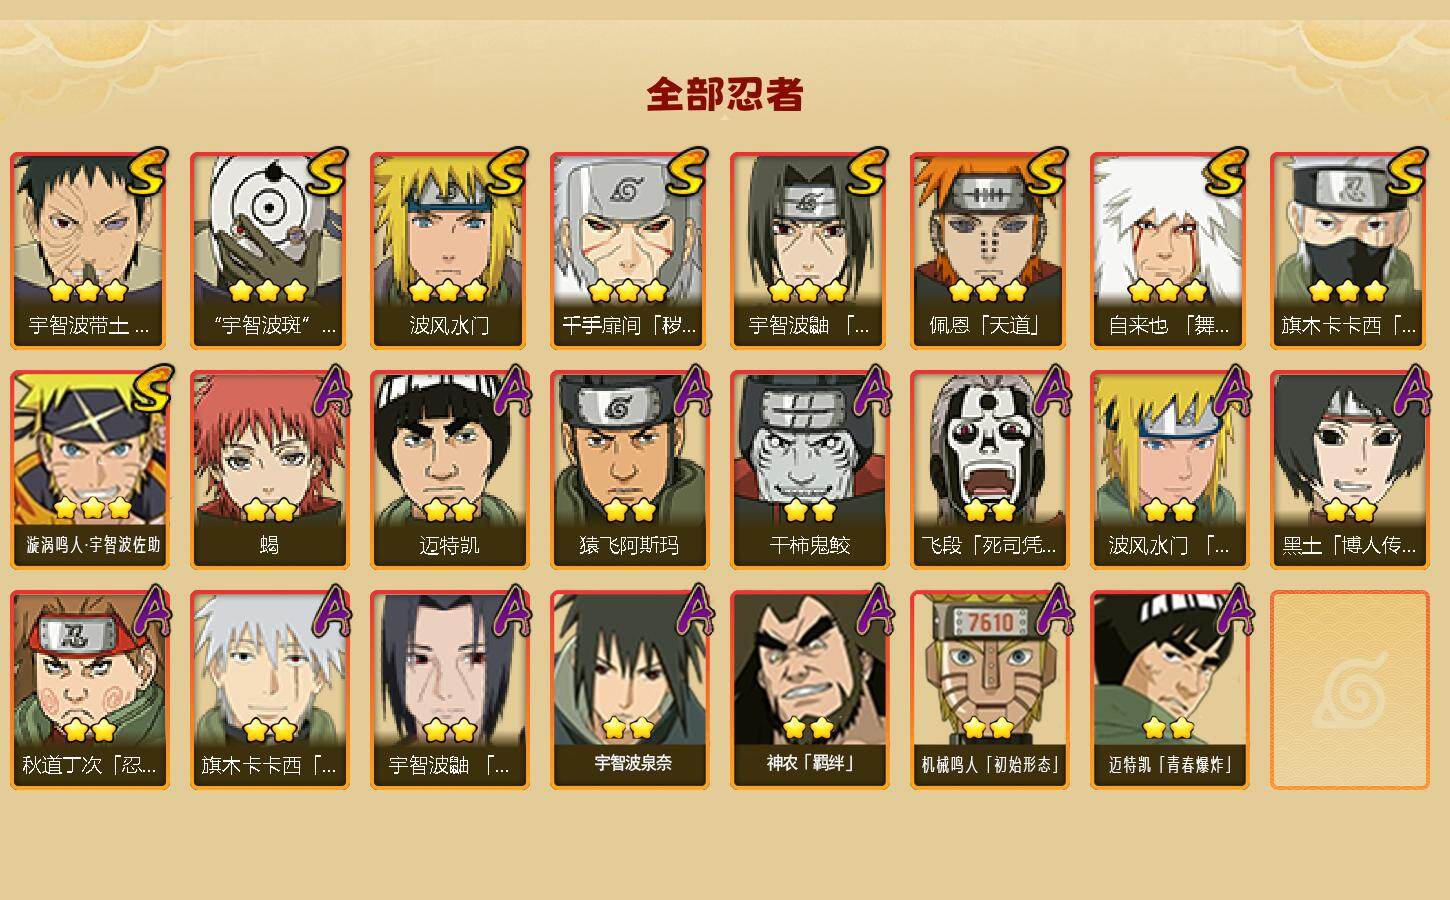Click the red-haired 蝎 ninja card
Image resolution: width=1450 pixels, height=900 pixels.
(x=270, y=470)
